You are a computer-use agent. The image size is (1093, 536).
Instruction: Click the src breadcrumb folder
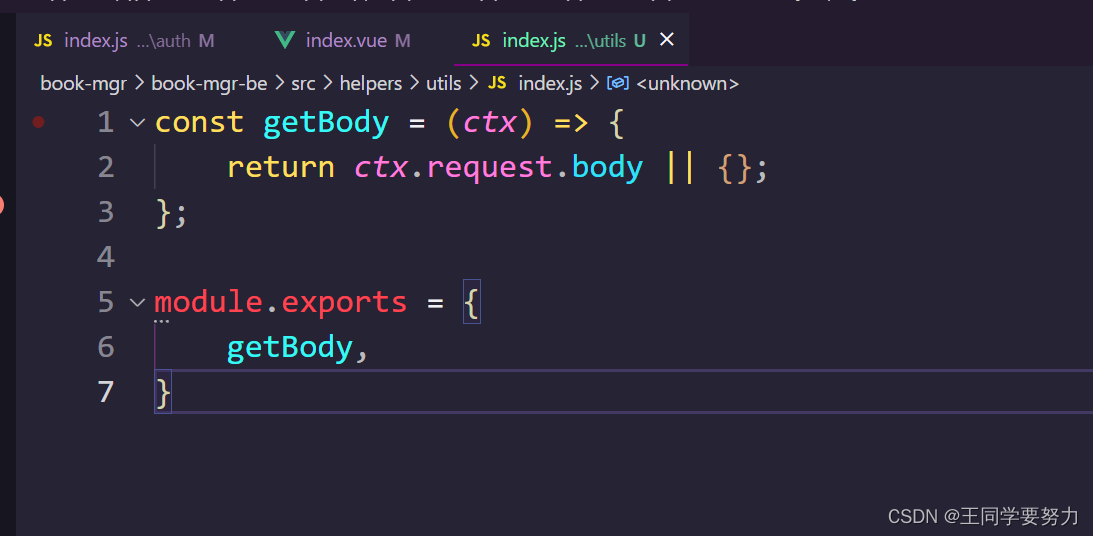[303, 84]
